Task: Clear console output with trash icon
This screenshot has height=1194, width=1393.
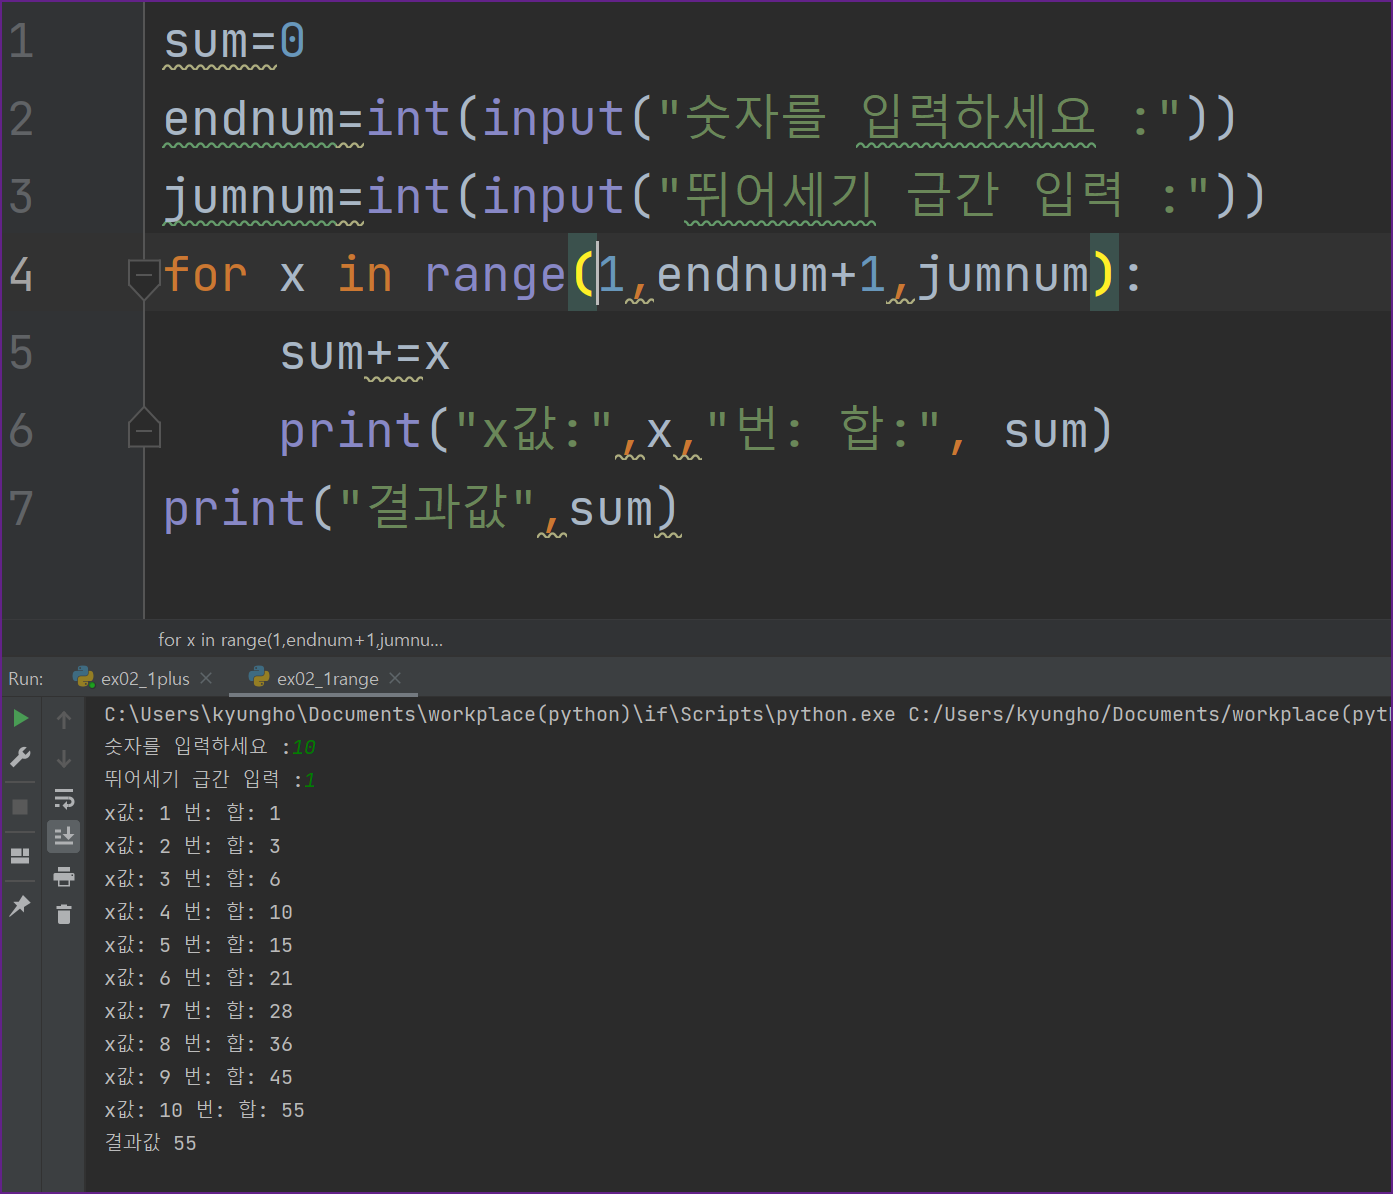Action: 64,914
